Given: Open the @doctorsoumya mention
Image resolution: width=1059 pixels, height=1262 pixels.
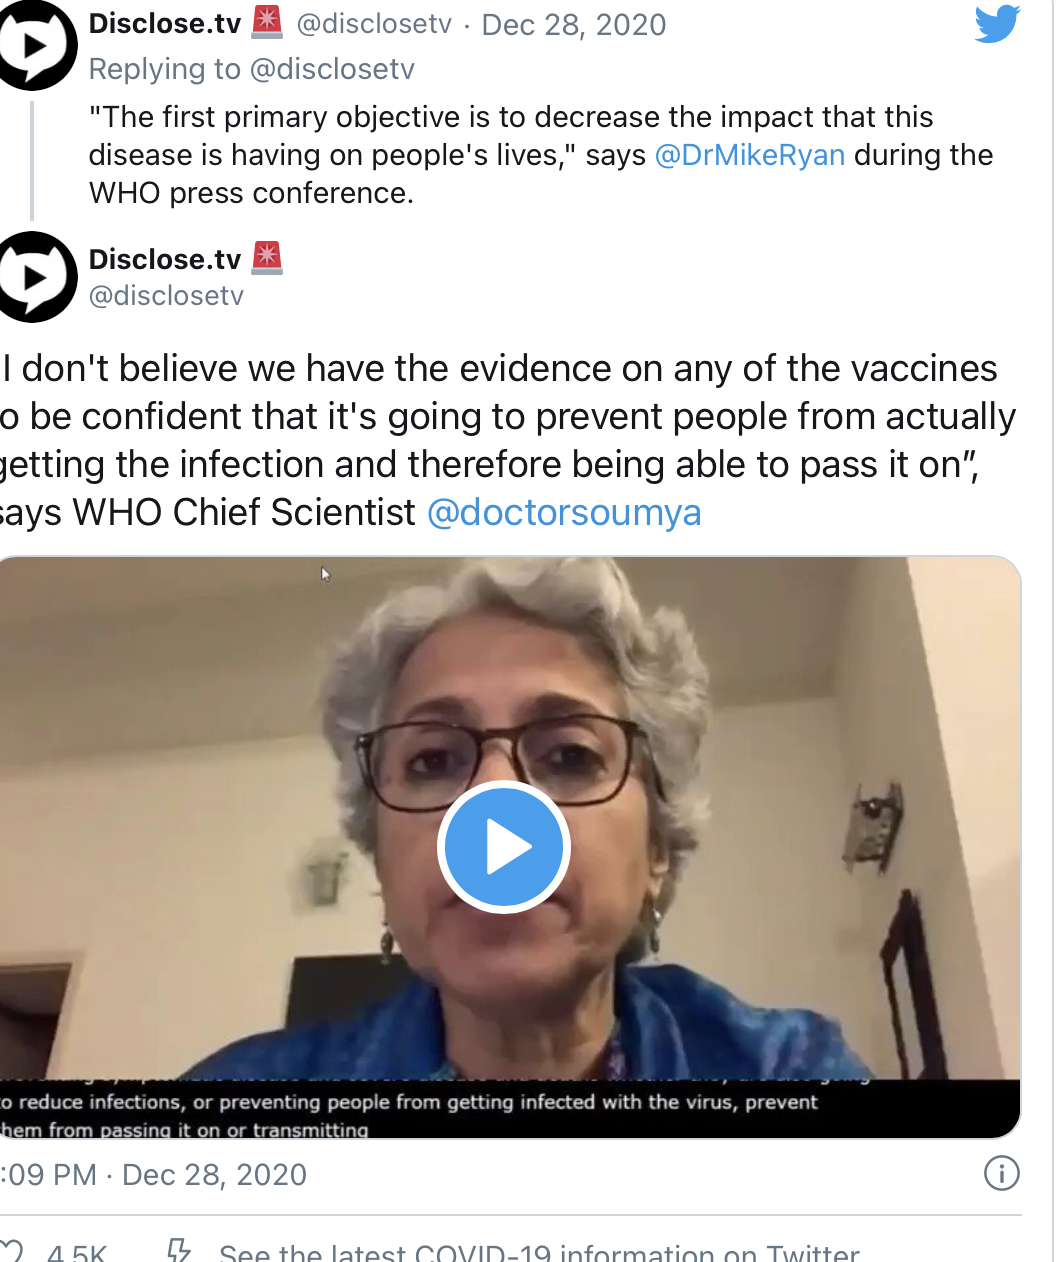Looking at the screenshot, I should (x=564, y=512).
